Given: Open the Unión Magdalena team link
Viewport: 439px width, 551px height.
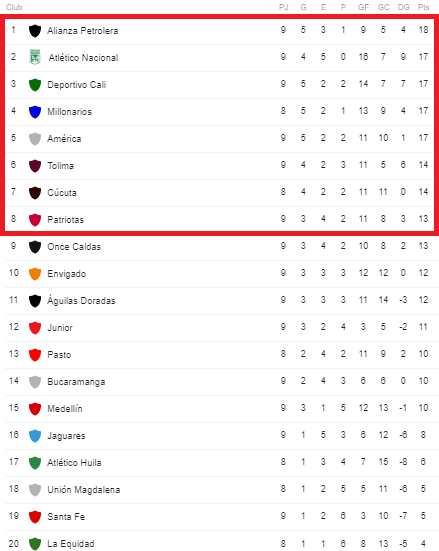Looking at the screenshot, I should 84,490.
